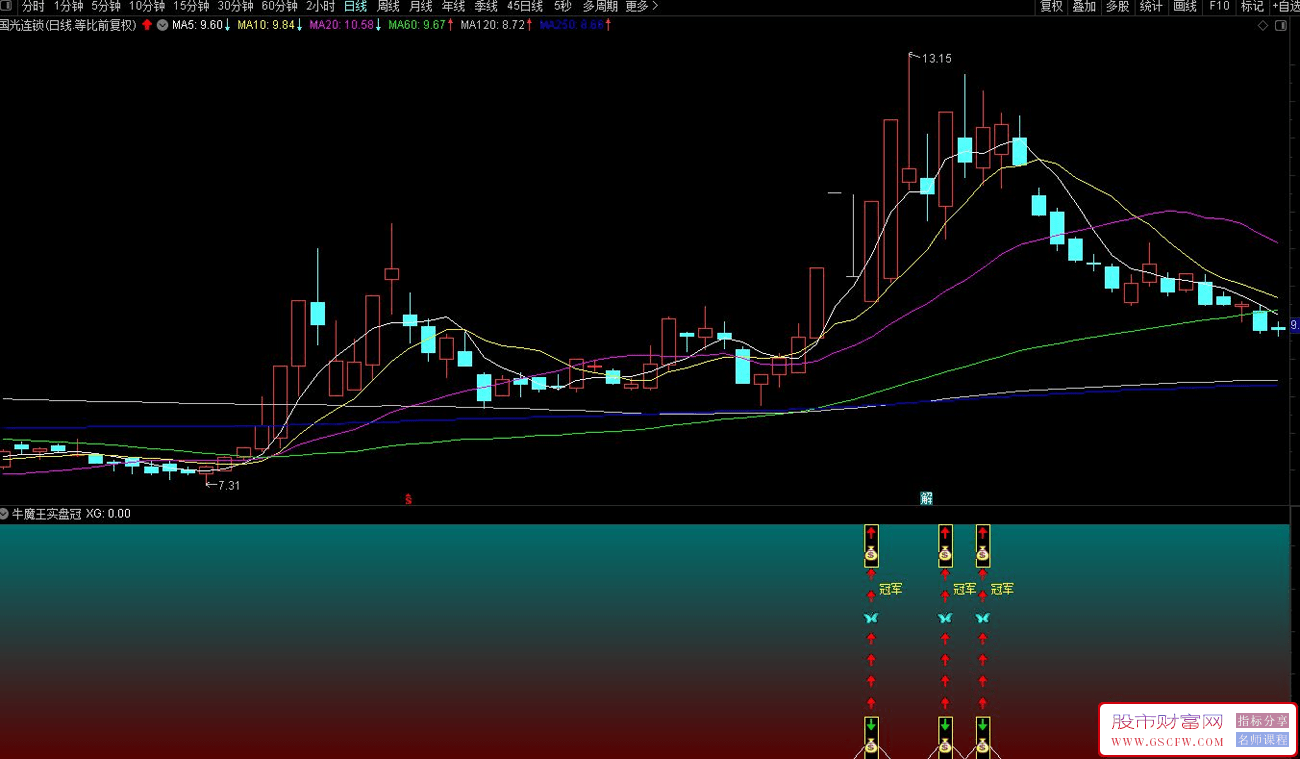Switch to the 10分钟 timeframe
The width and height of the screenshot is (1300, 759).
[x=147, y=6]
